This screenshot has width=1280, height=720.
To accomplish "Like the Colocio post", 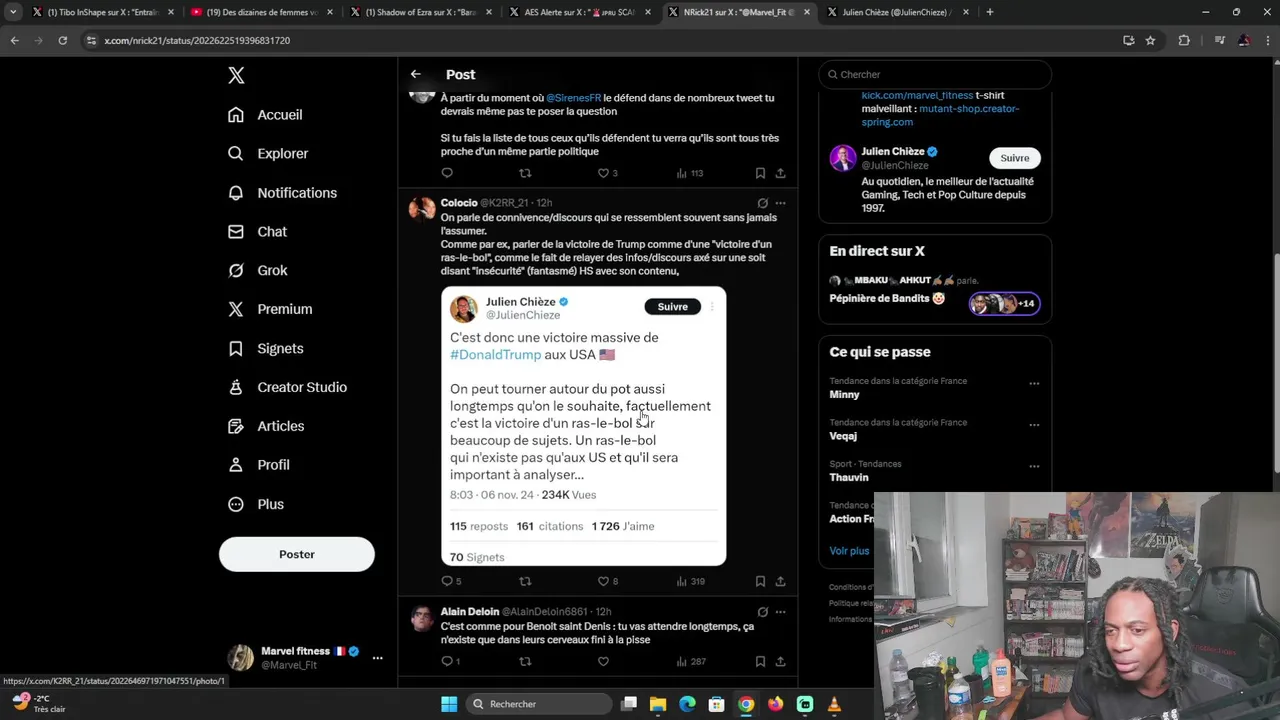I will (603, 581).
